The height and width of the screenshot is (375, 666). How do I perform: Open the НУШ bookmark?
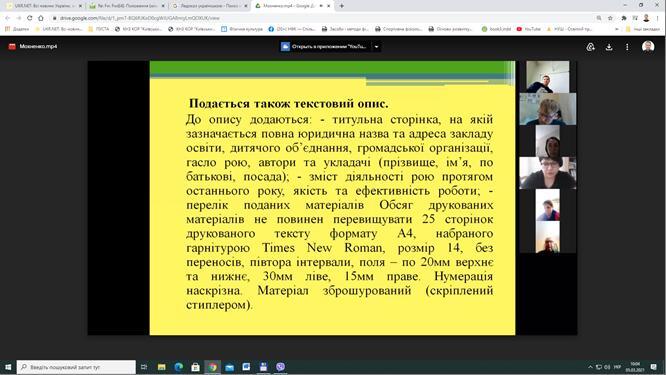pos(569,29)
